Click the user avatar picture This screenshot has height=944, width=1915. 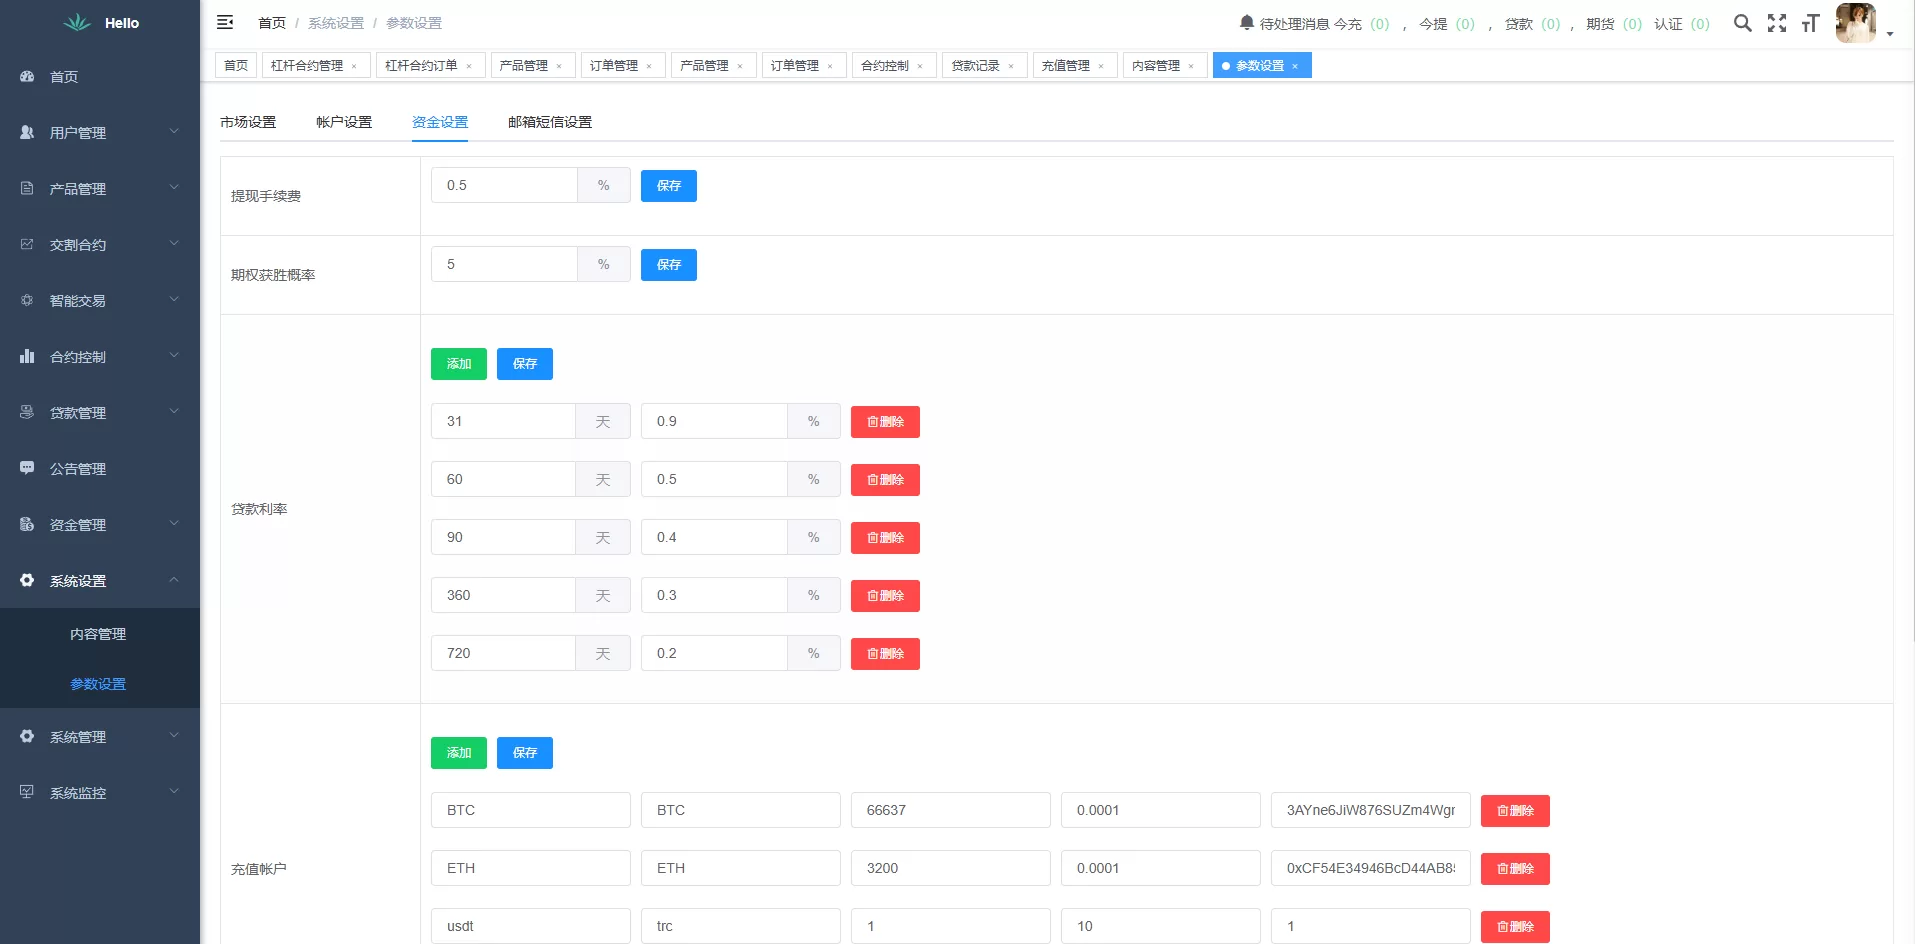[1856, 23]
